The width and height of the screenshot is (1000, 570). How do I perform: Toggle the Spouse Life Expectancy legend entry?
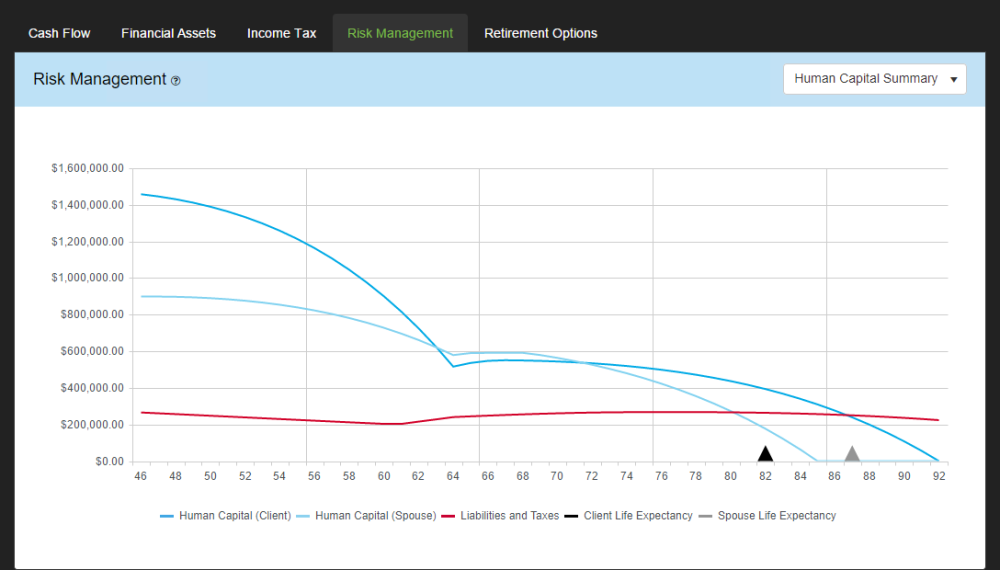[767, 516]
